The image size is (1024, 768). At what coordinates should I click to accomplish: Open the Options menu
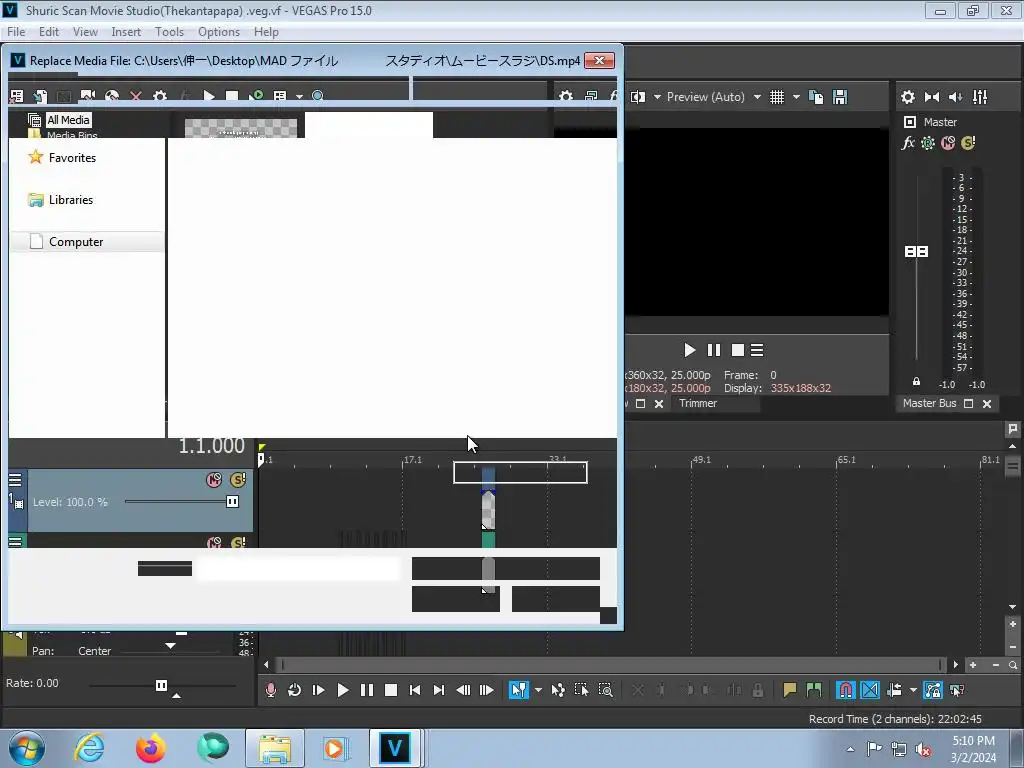(219, 31)
